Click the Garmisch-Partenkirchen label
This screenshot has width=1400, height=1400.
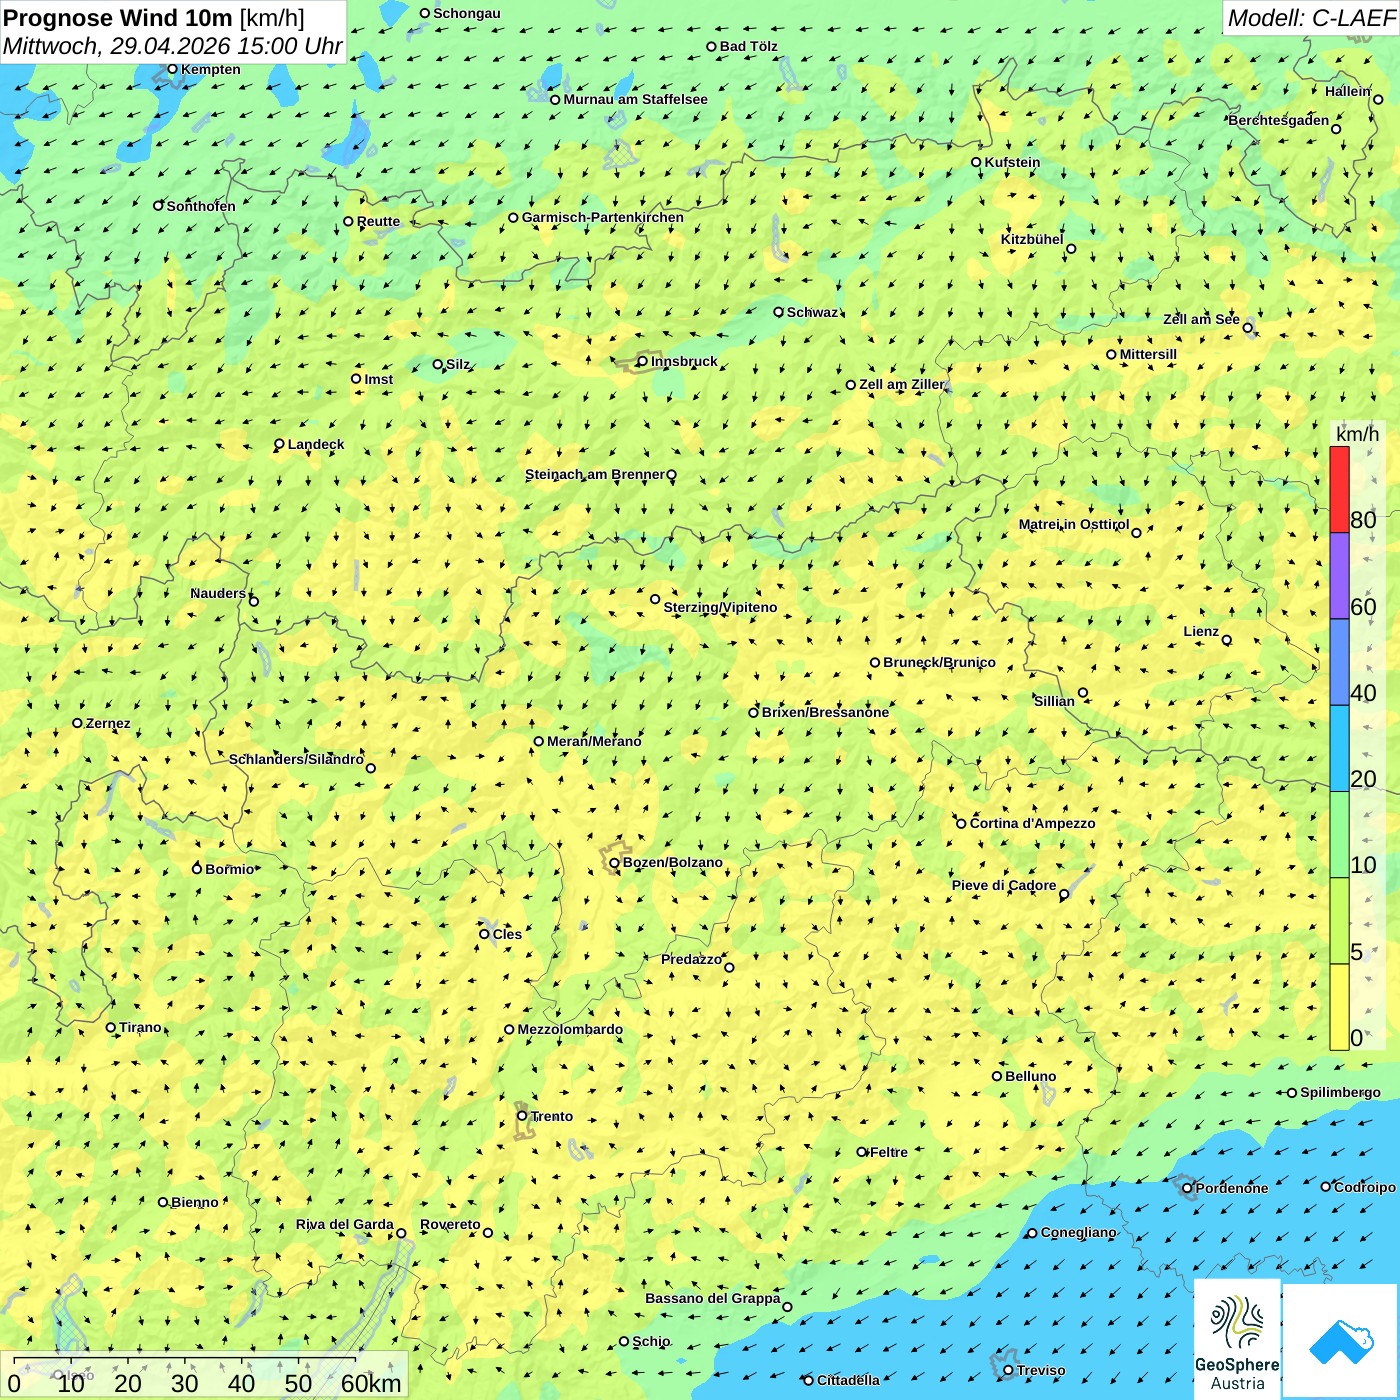pyautogui.click(x=603, y=217)
